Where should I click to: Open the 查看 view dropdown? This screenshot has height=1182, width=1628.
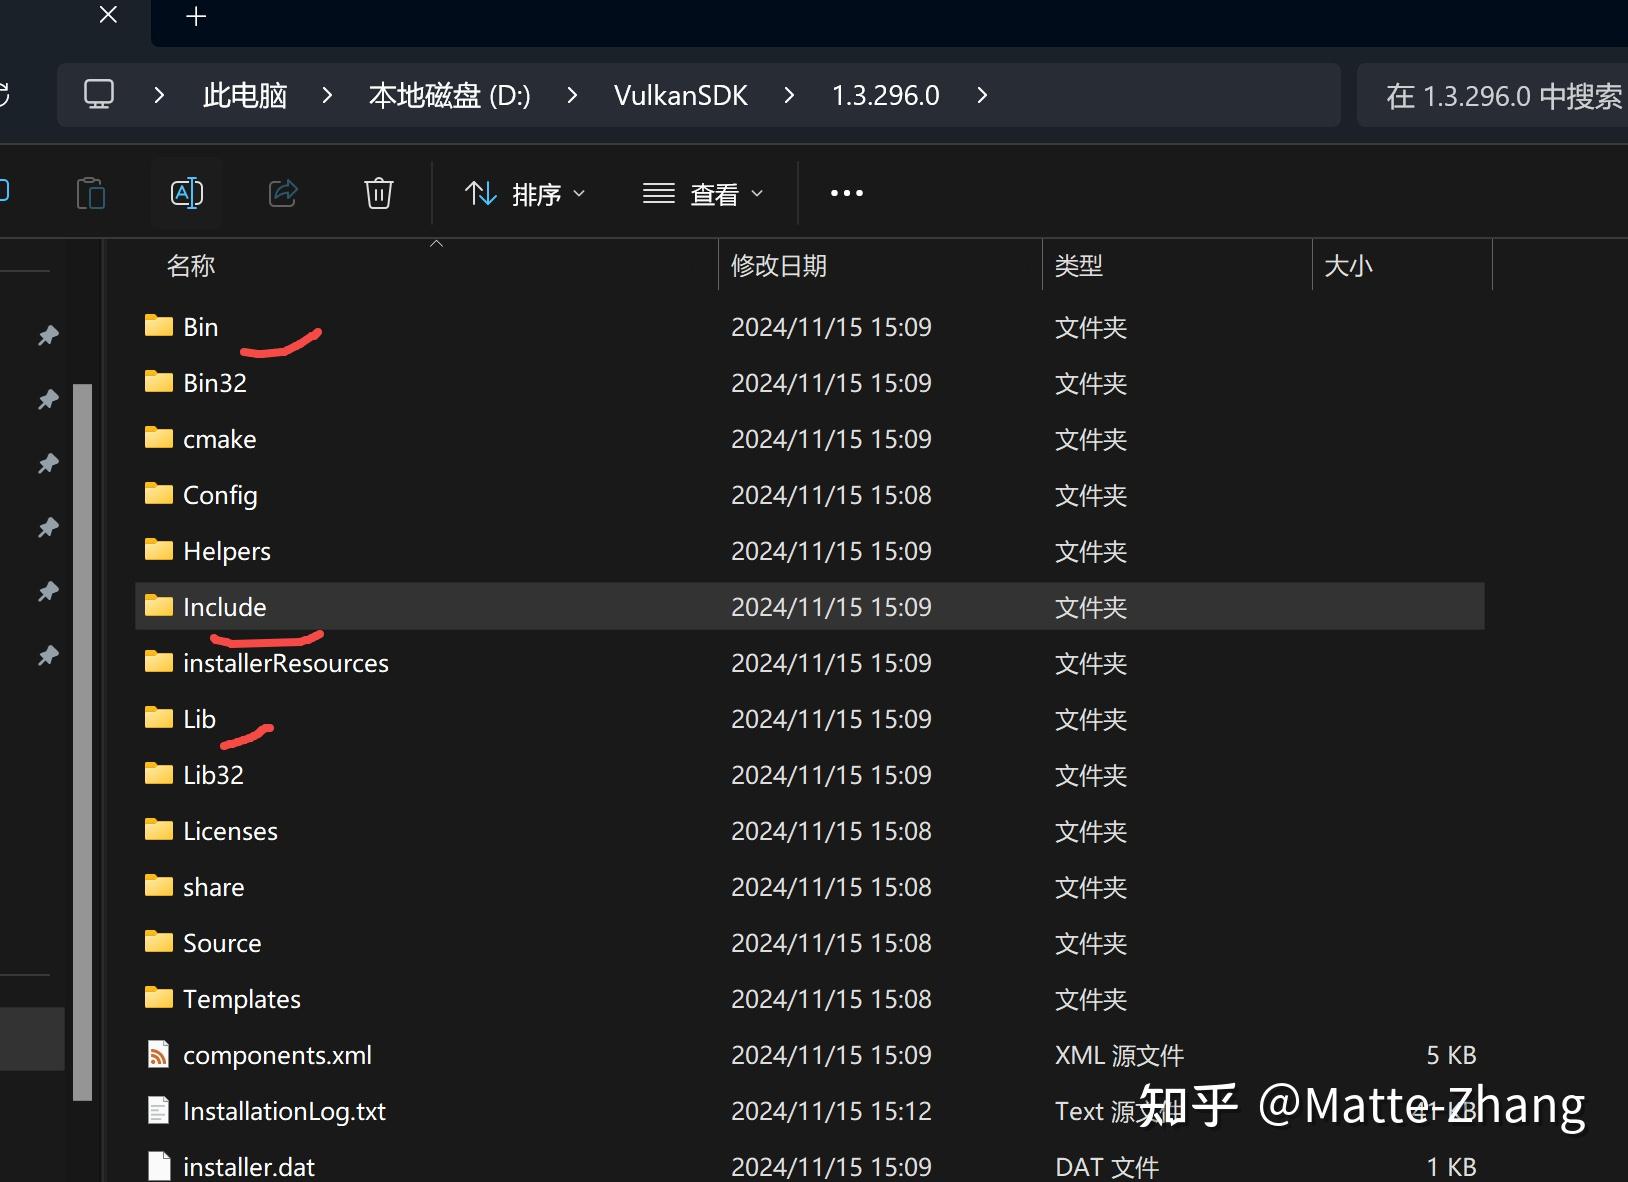coord(703,193)
